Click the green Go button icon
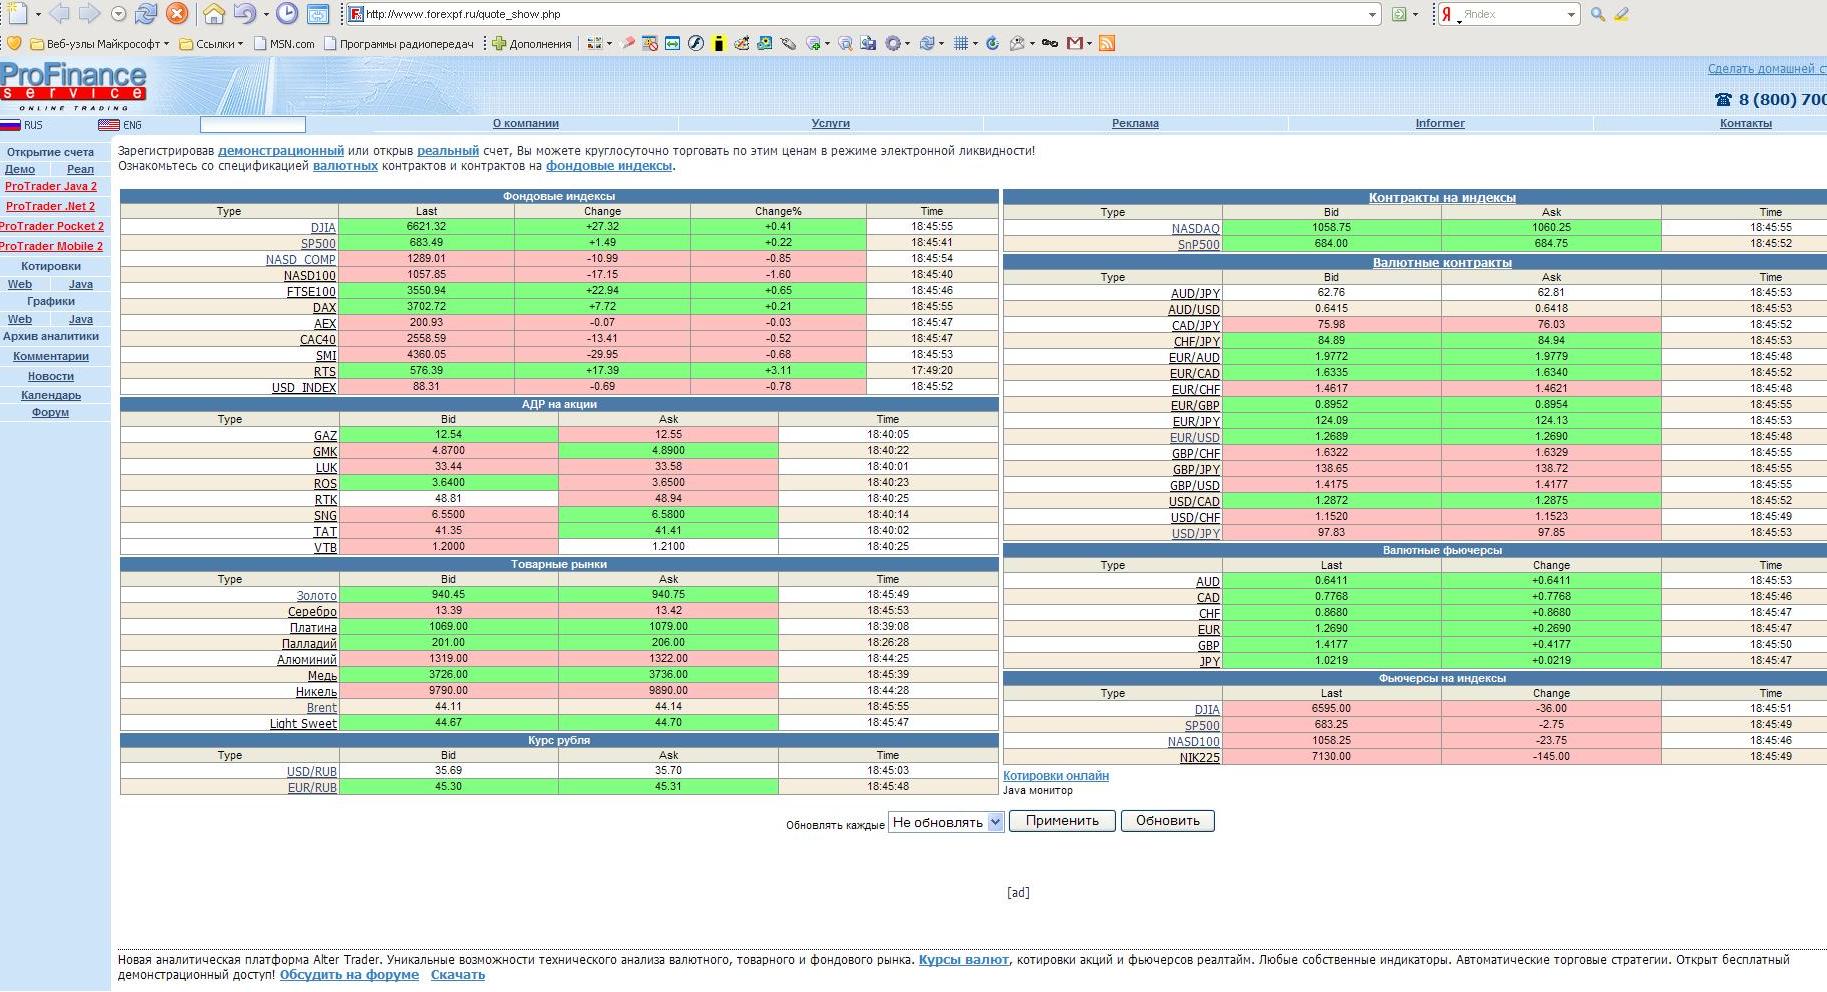The image size is (1827, 992). (1400, 14)
